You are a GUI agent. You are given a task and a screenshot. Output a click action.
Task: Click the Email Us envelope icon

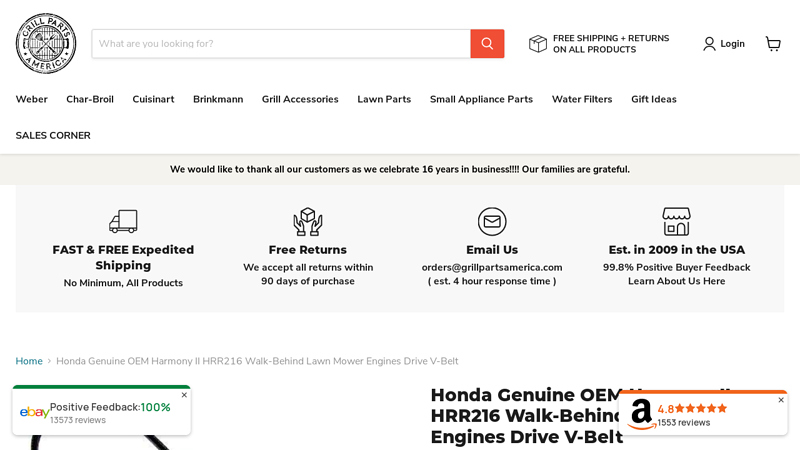point(492,221)
